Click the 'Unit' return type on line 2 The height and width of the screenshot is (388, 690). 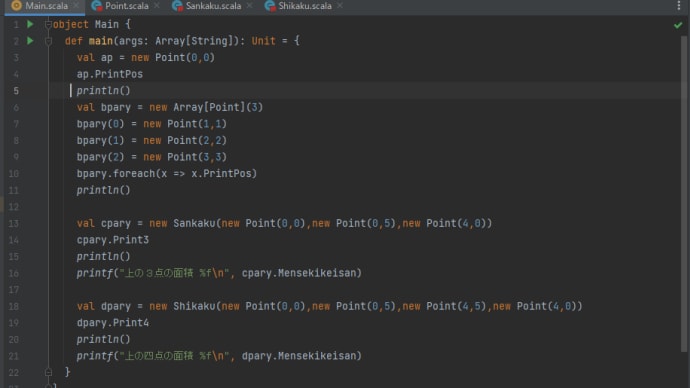pos(264,41)
